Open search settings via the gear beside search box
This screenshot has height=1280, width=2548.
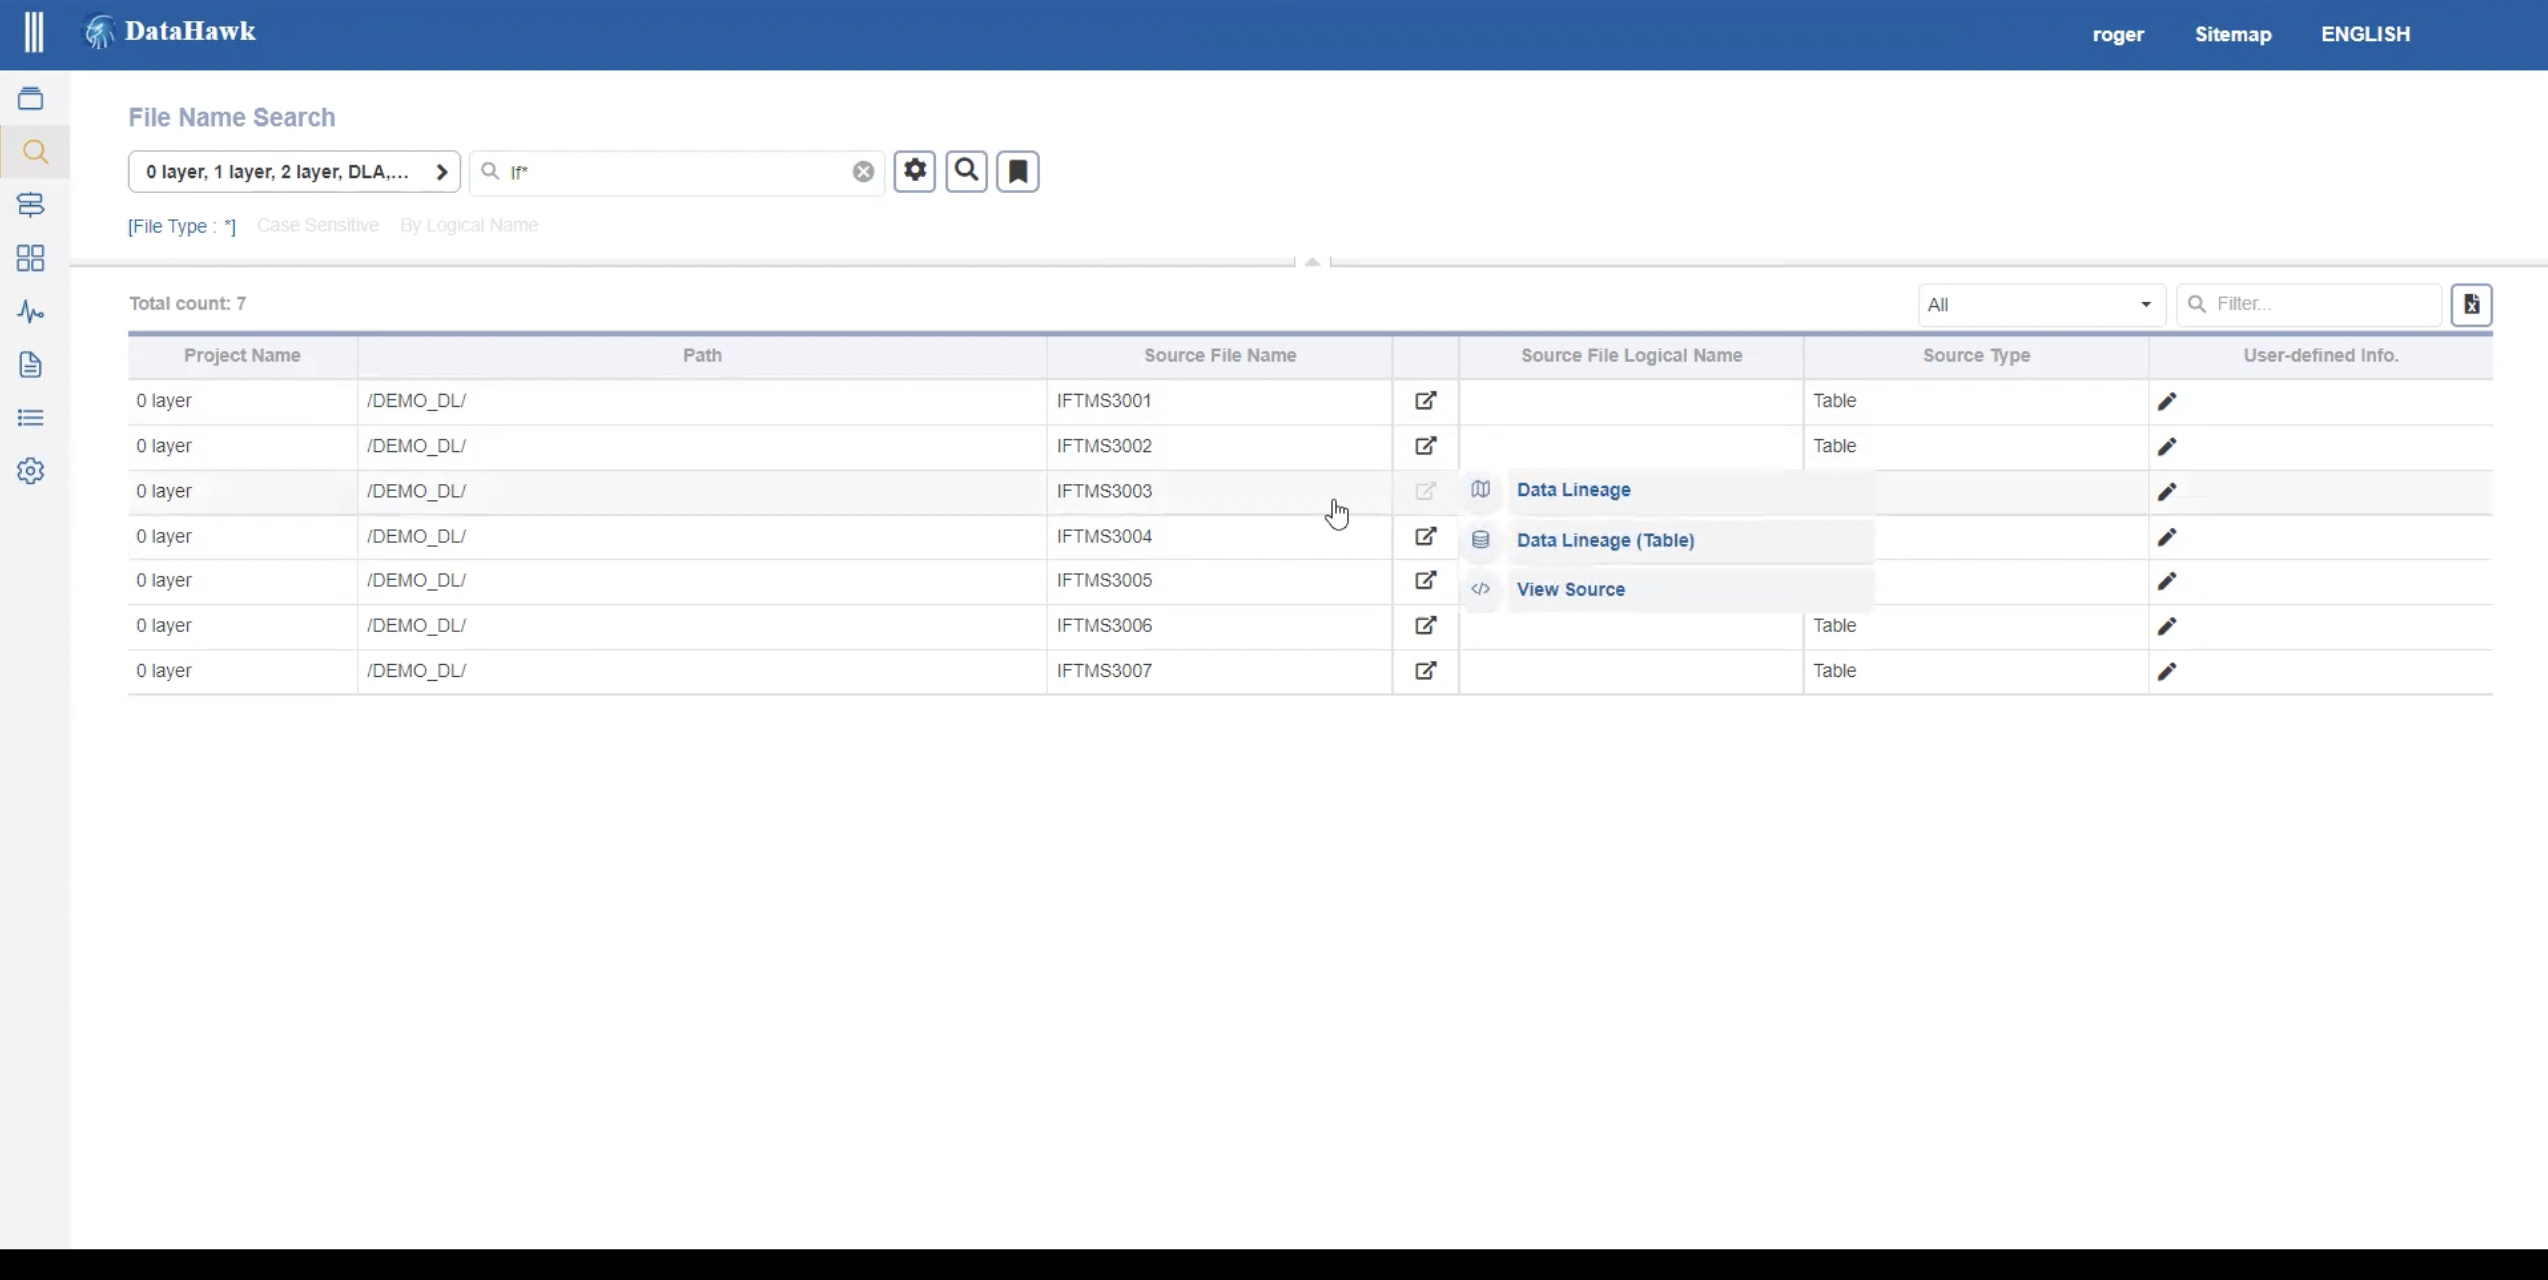tap(914, 171)
